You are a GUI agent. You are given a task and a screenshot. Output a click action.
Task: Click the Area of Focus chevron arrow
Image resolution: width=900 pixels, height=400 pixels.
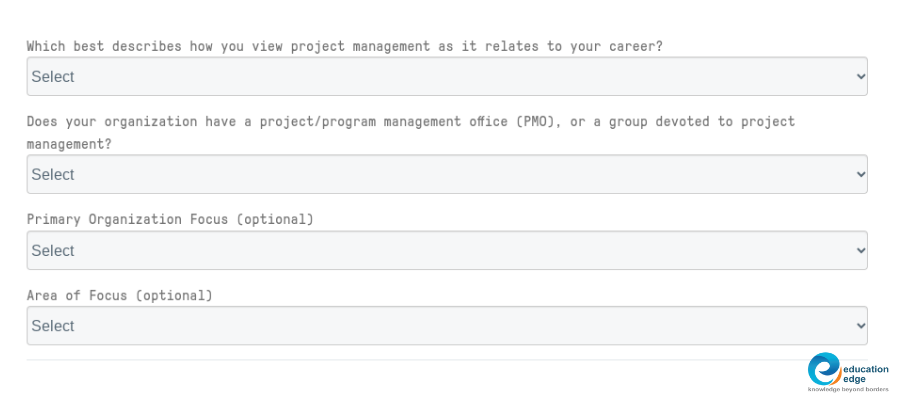click(860, 326)
